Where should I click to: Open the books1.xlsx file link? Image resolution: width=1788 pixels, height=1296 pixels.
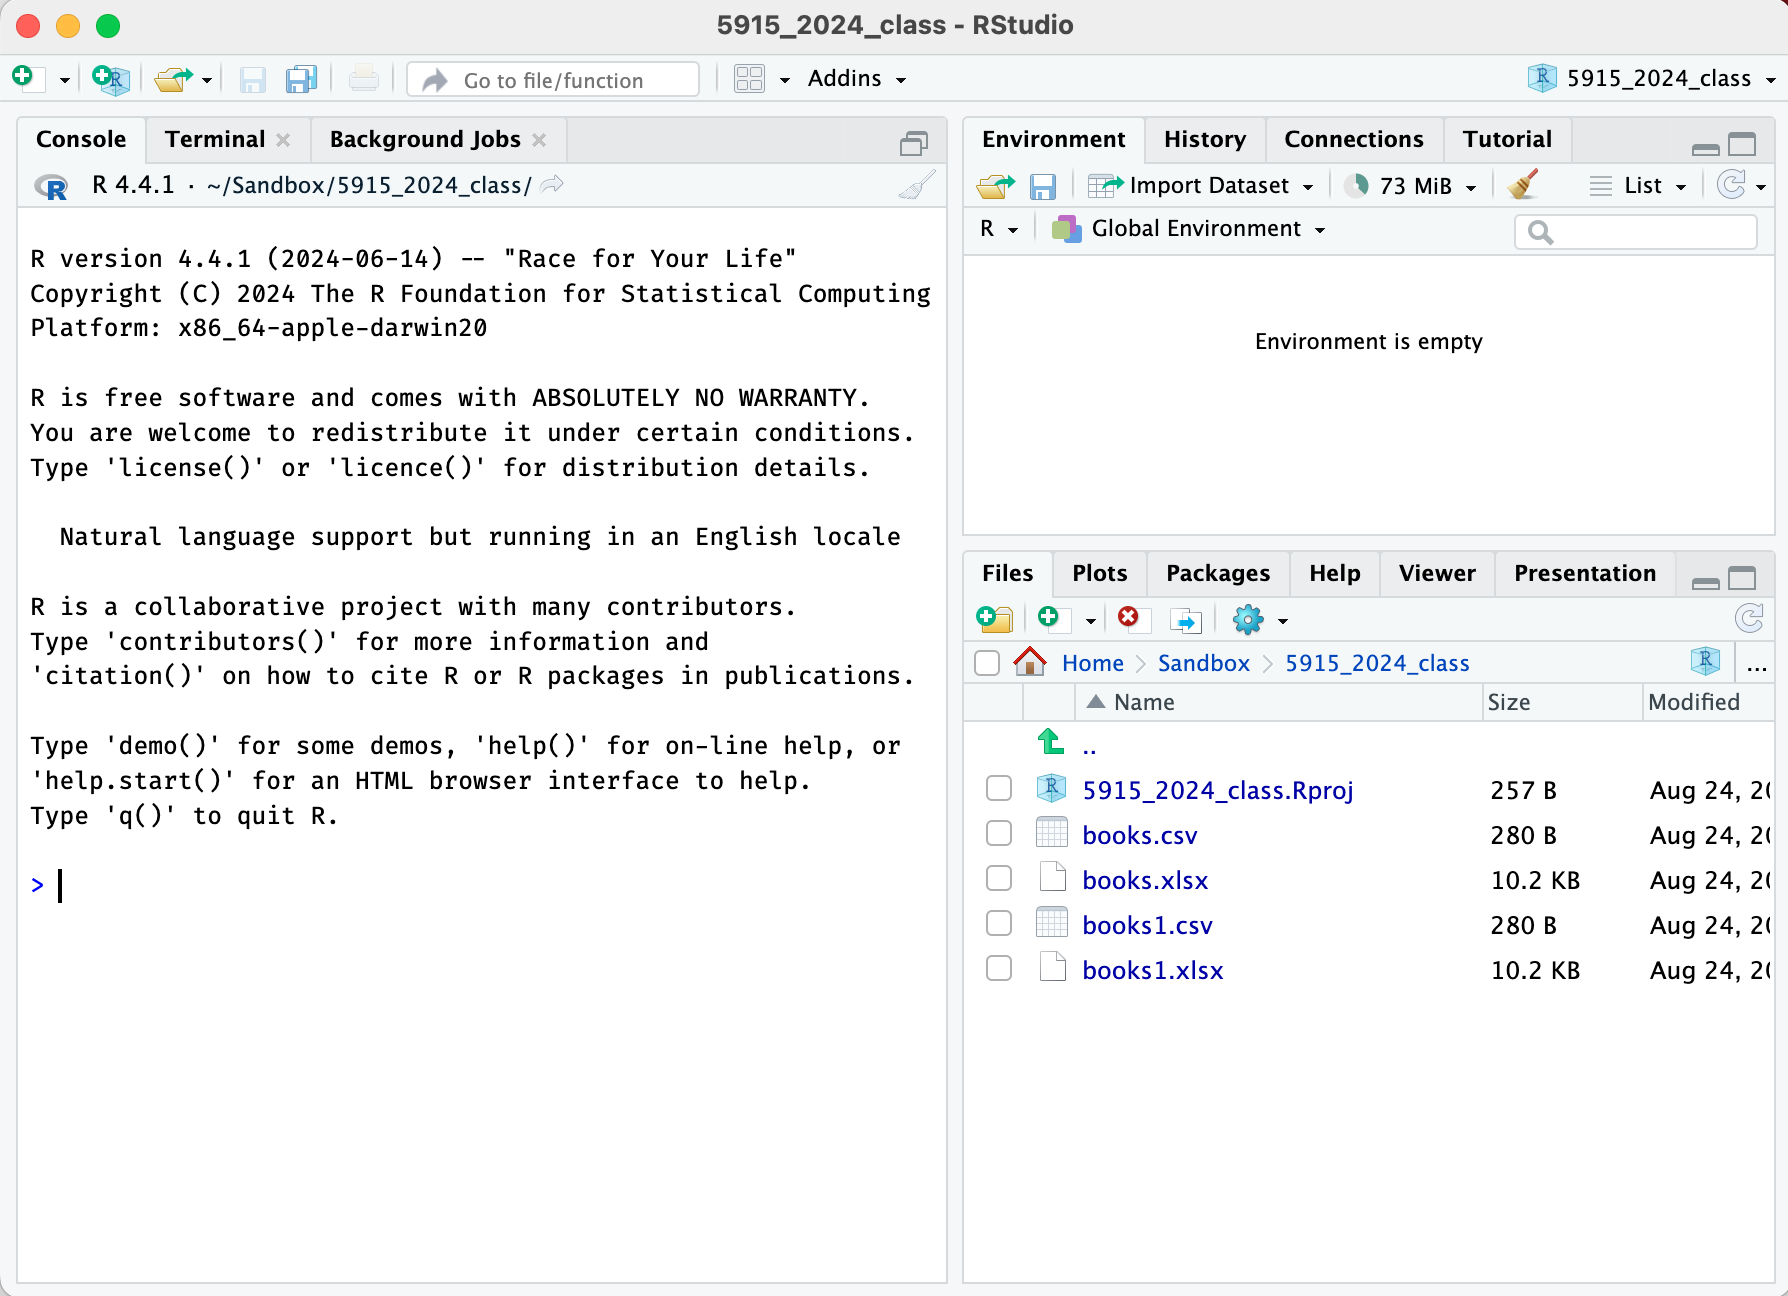1153,970
